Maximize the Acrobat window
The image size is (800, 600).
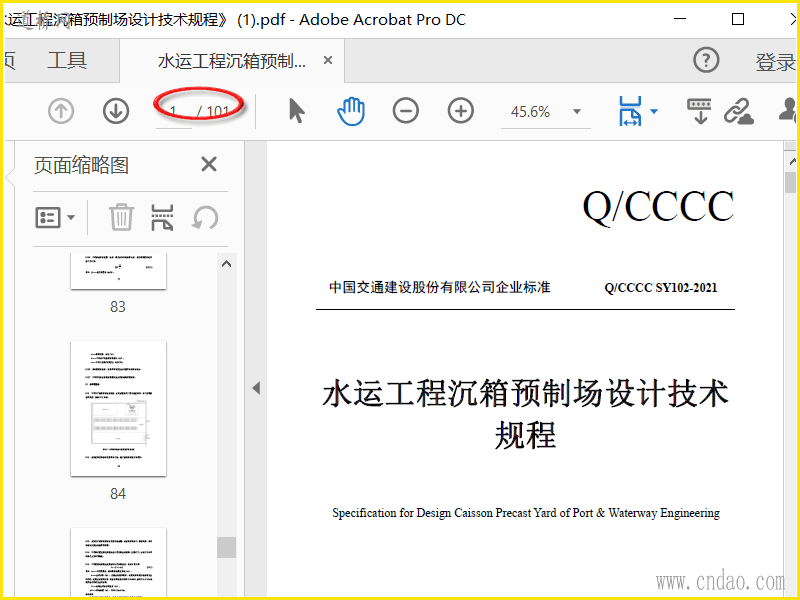[738, 19]
